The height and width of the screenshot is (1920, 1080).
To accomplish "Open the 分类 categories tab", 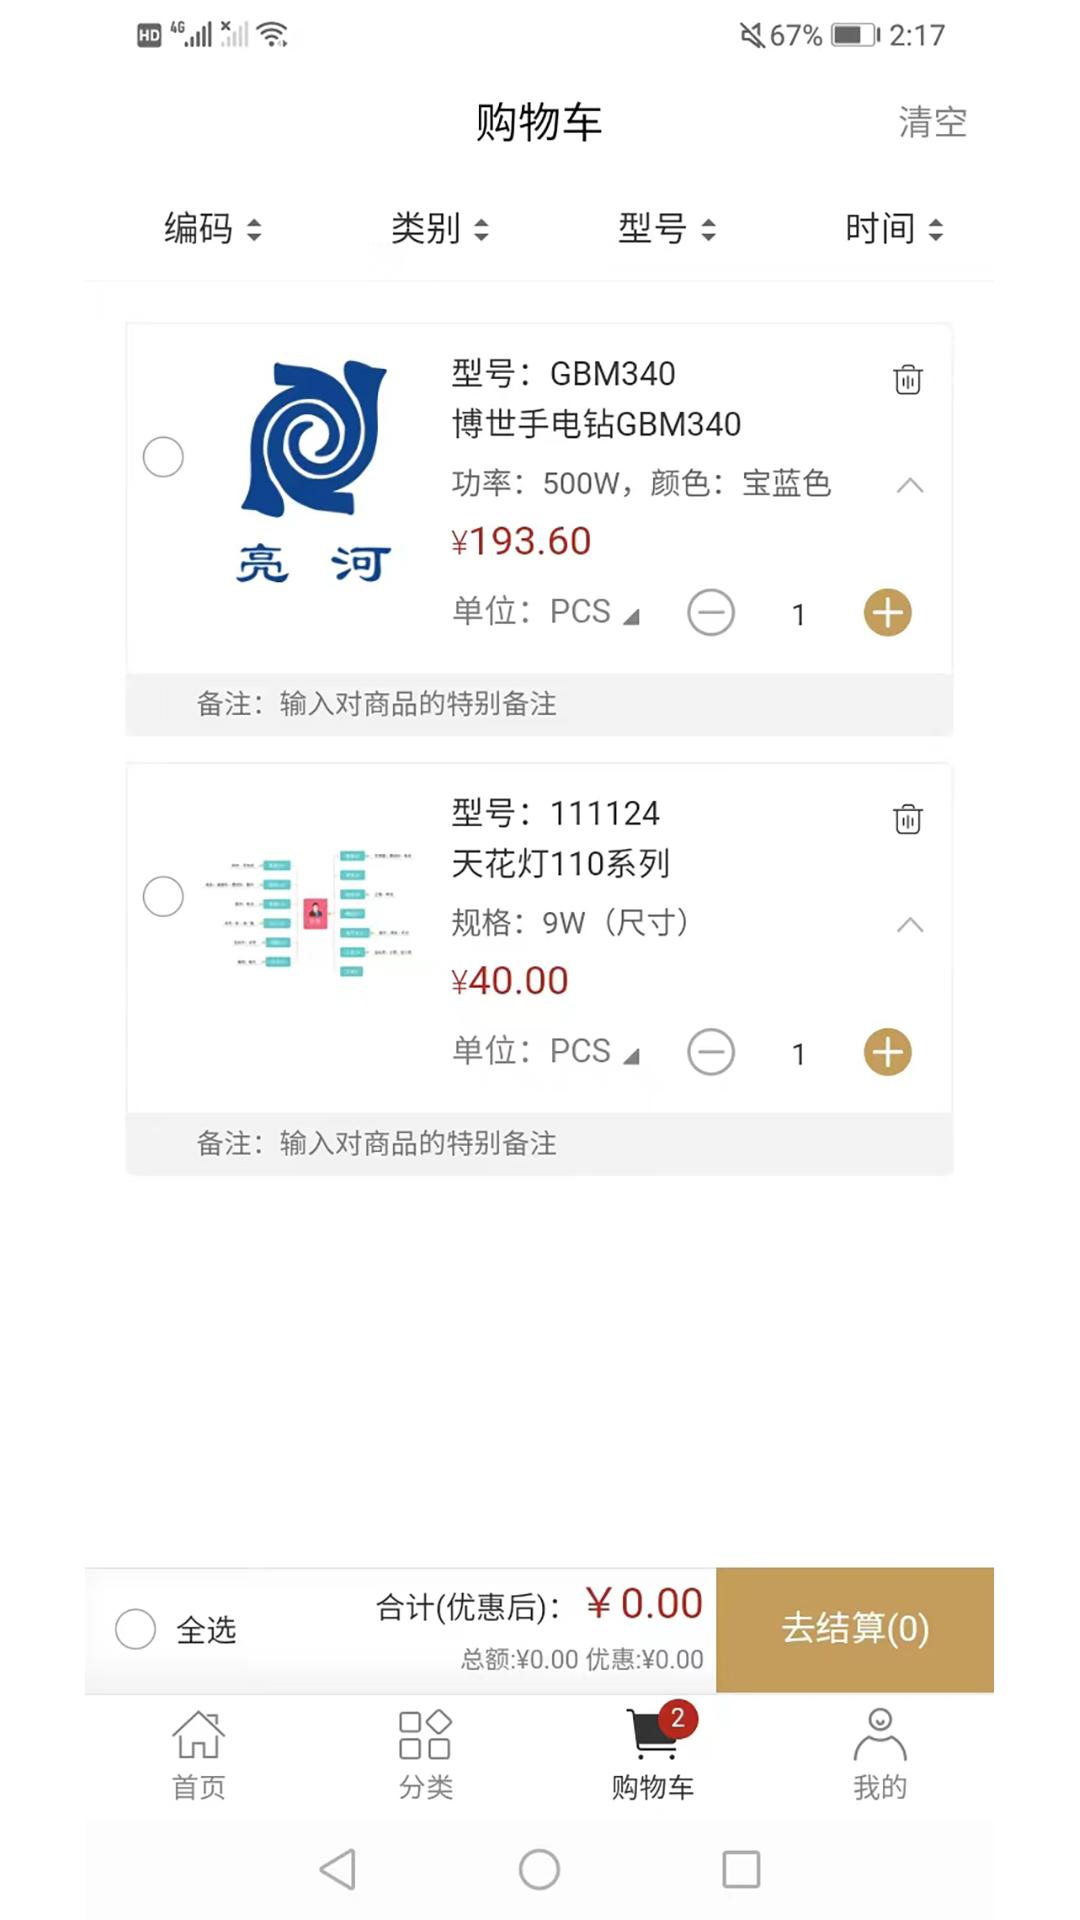I will pos(425,1753).
